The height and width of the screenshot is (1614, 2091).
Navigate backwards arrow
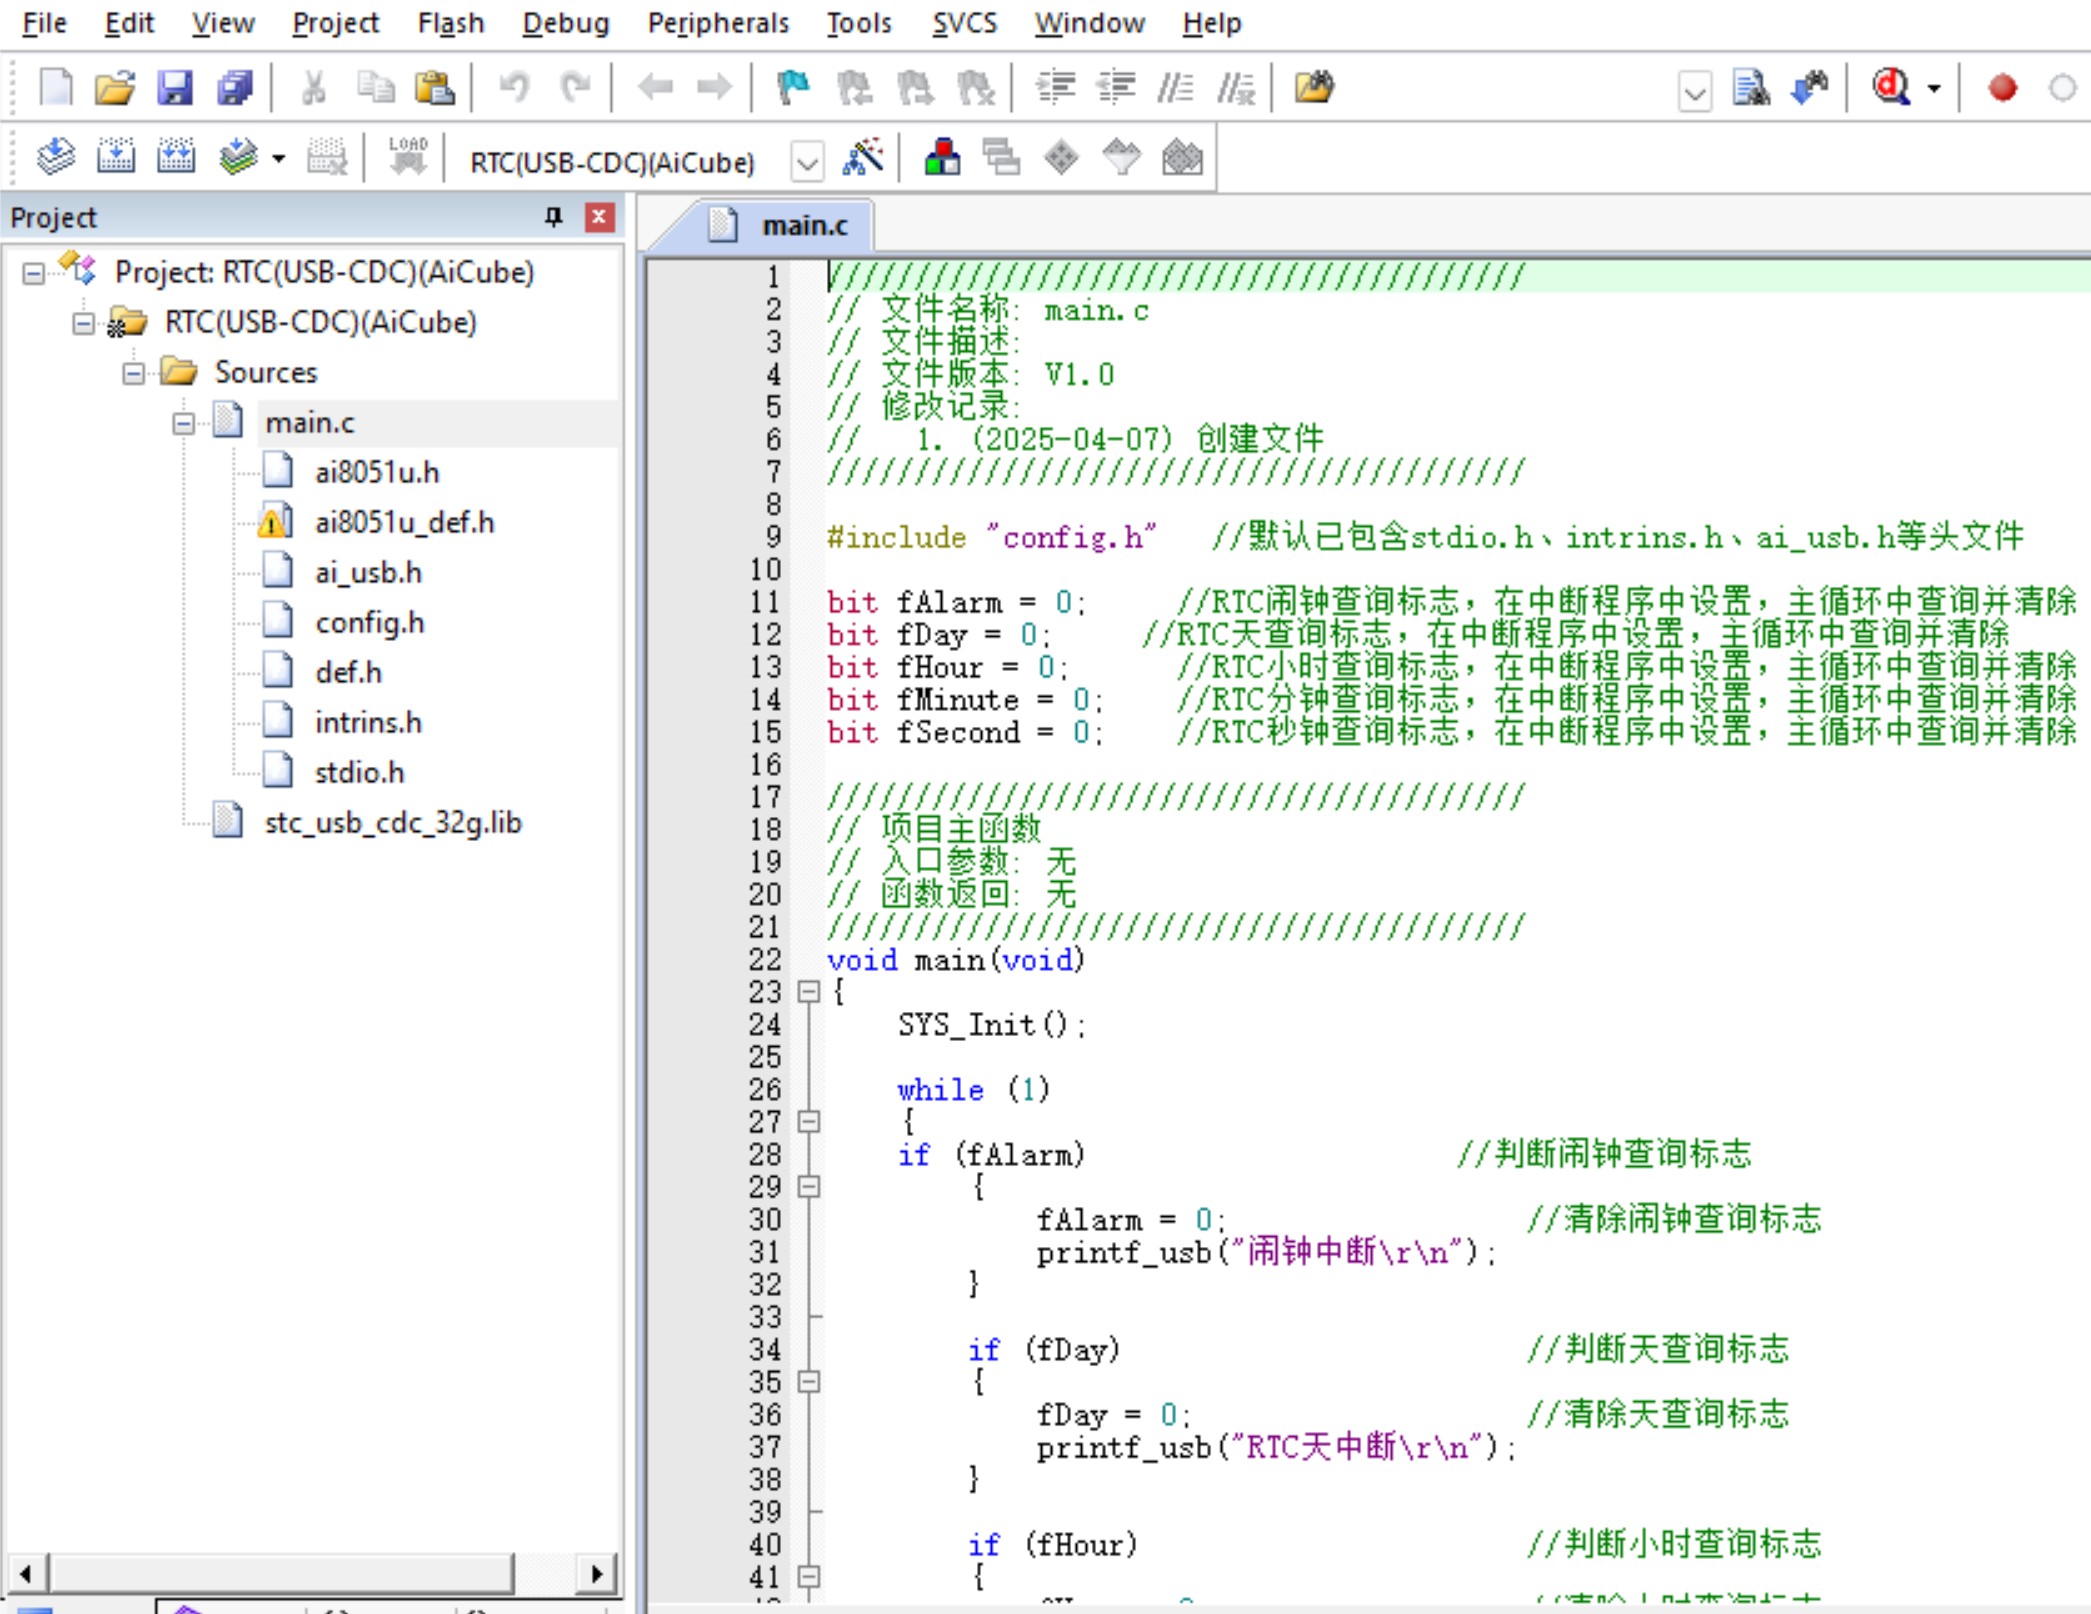655,87
